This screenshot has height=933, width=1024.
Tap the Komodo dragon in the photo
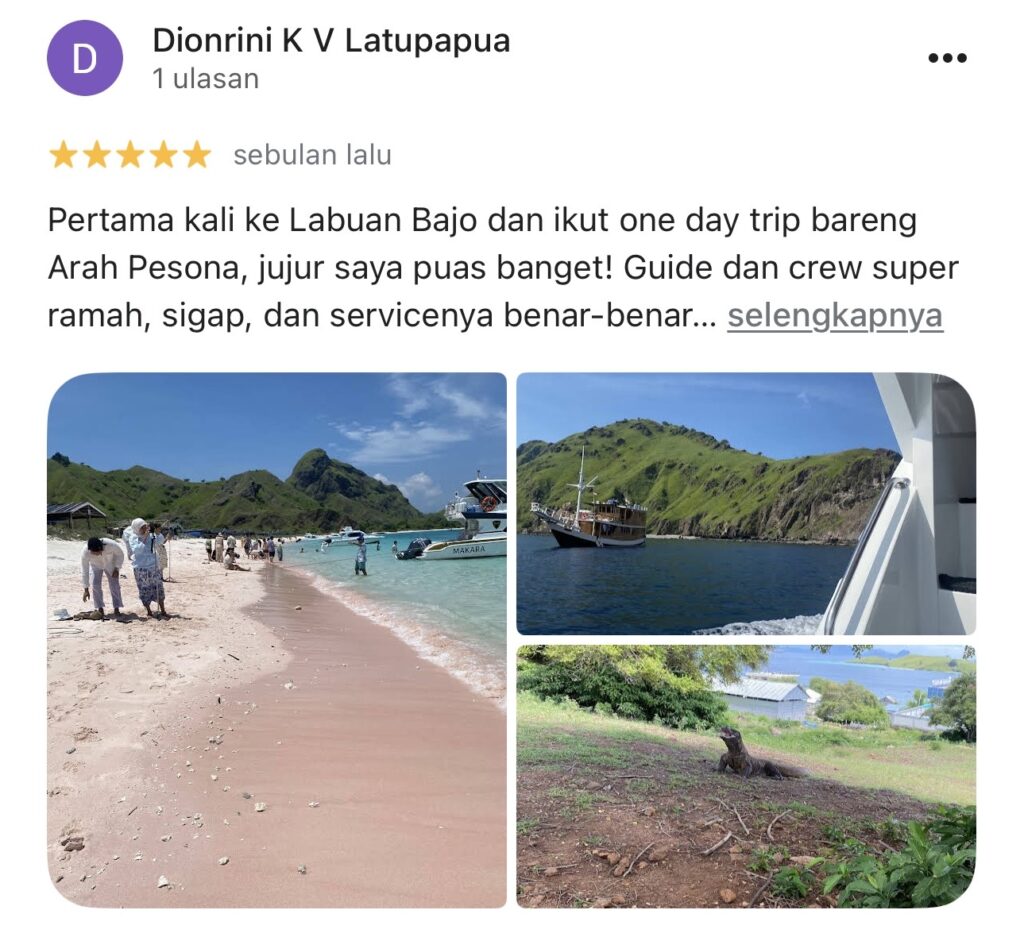(758, 756)
